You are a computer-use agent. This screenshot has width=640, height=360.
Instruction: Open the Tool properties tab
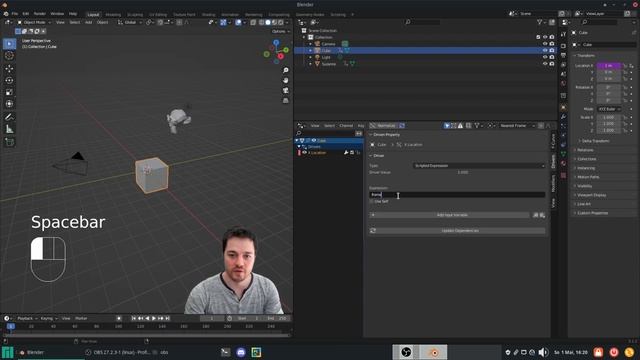563,34
